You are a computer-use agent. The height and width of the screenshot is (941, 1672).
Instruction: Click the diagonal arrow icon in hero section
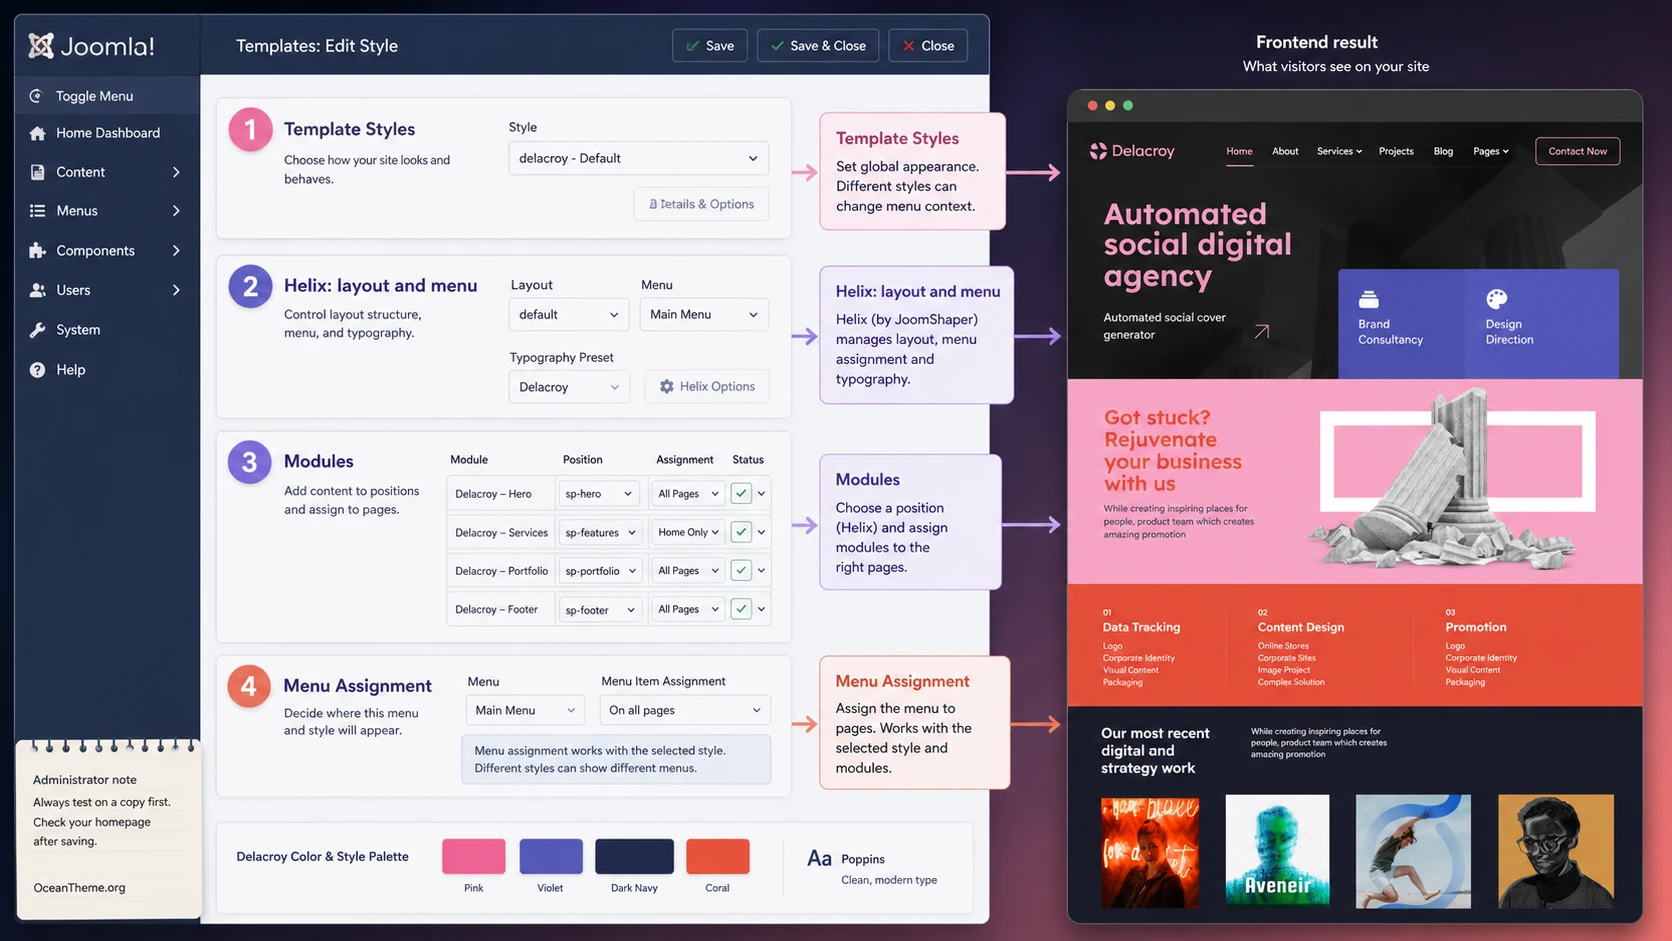(x=1262, y=331)
